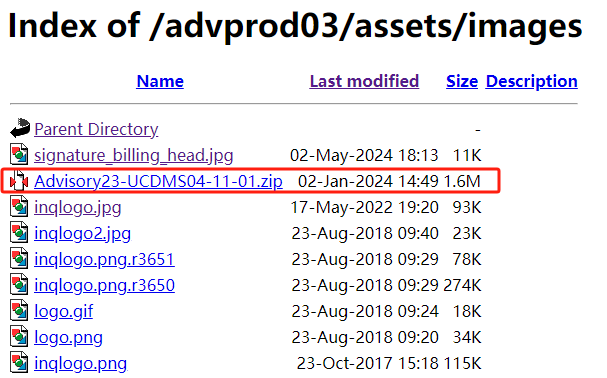The width and height of the screenshot is (607, 378).
Task: Open the inqlogo2.jpg file link
Action: (x=82, y=234)
